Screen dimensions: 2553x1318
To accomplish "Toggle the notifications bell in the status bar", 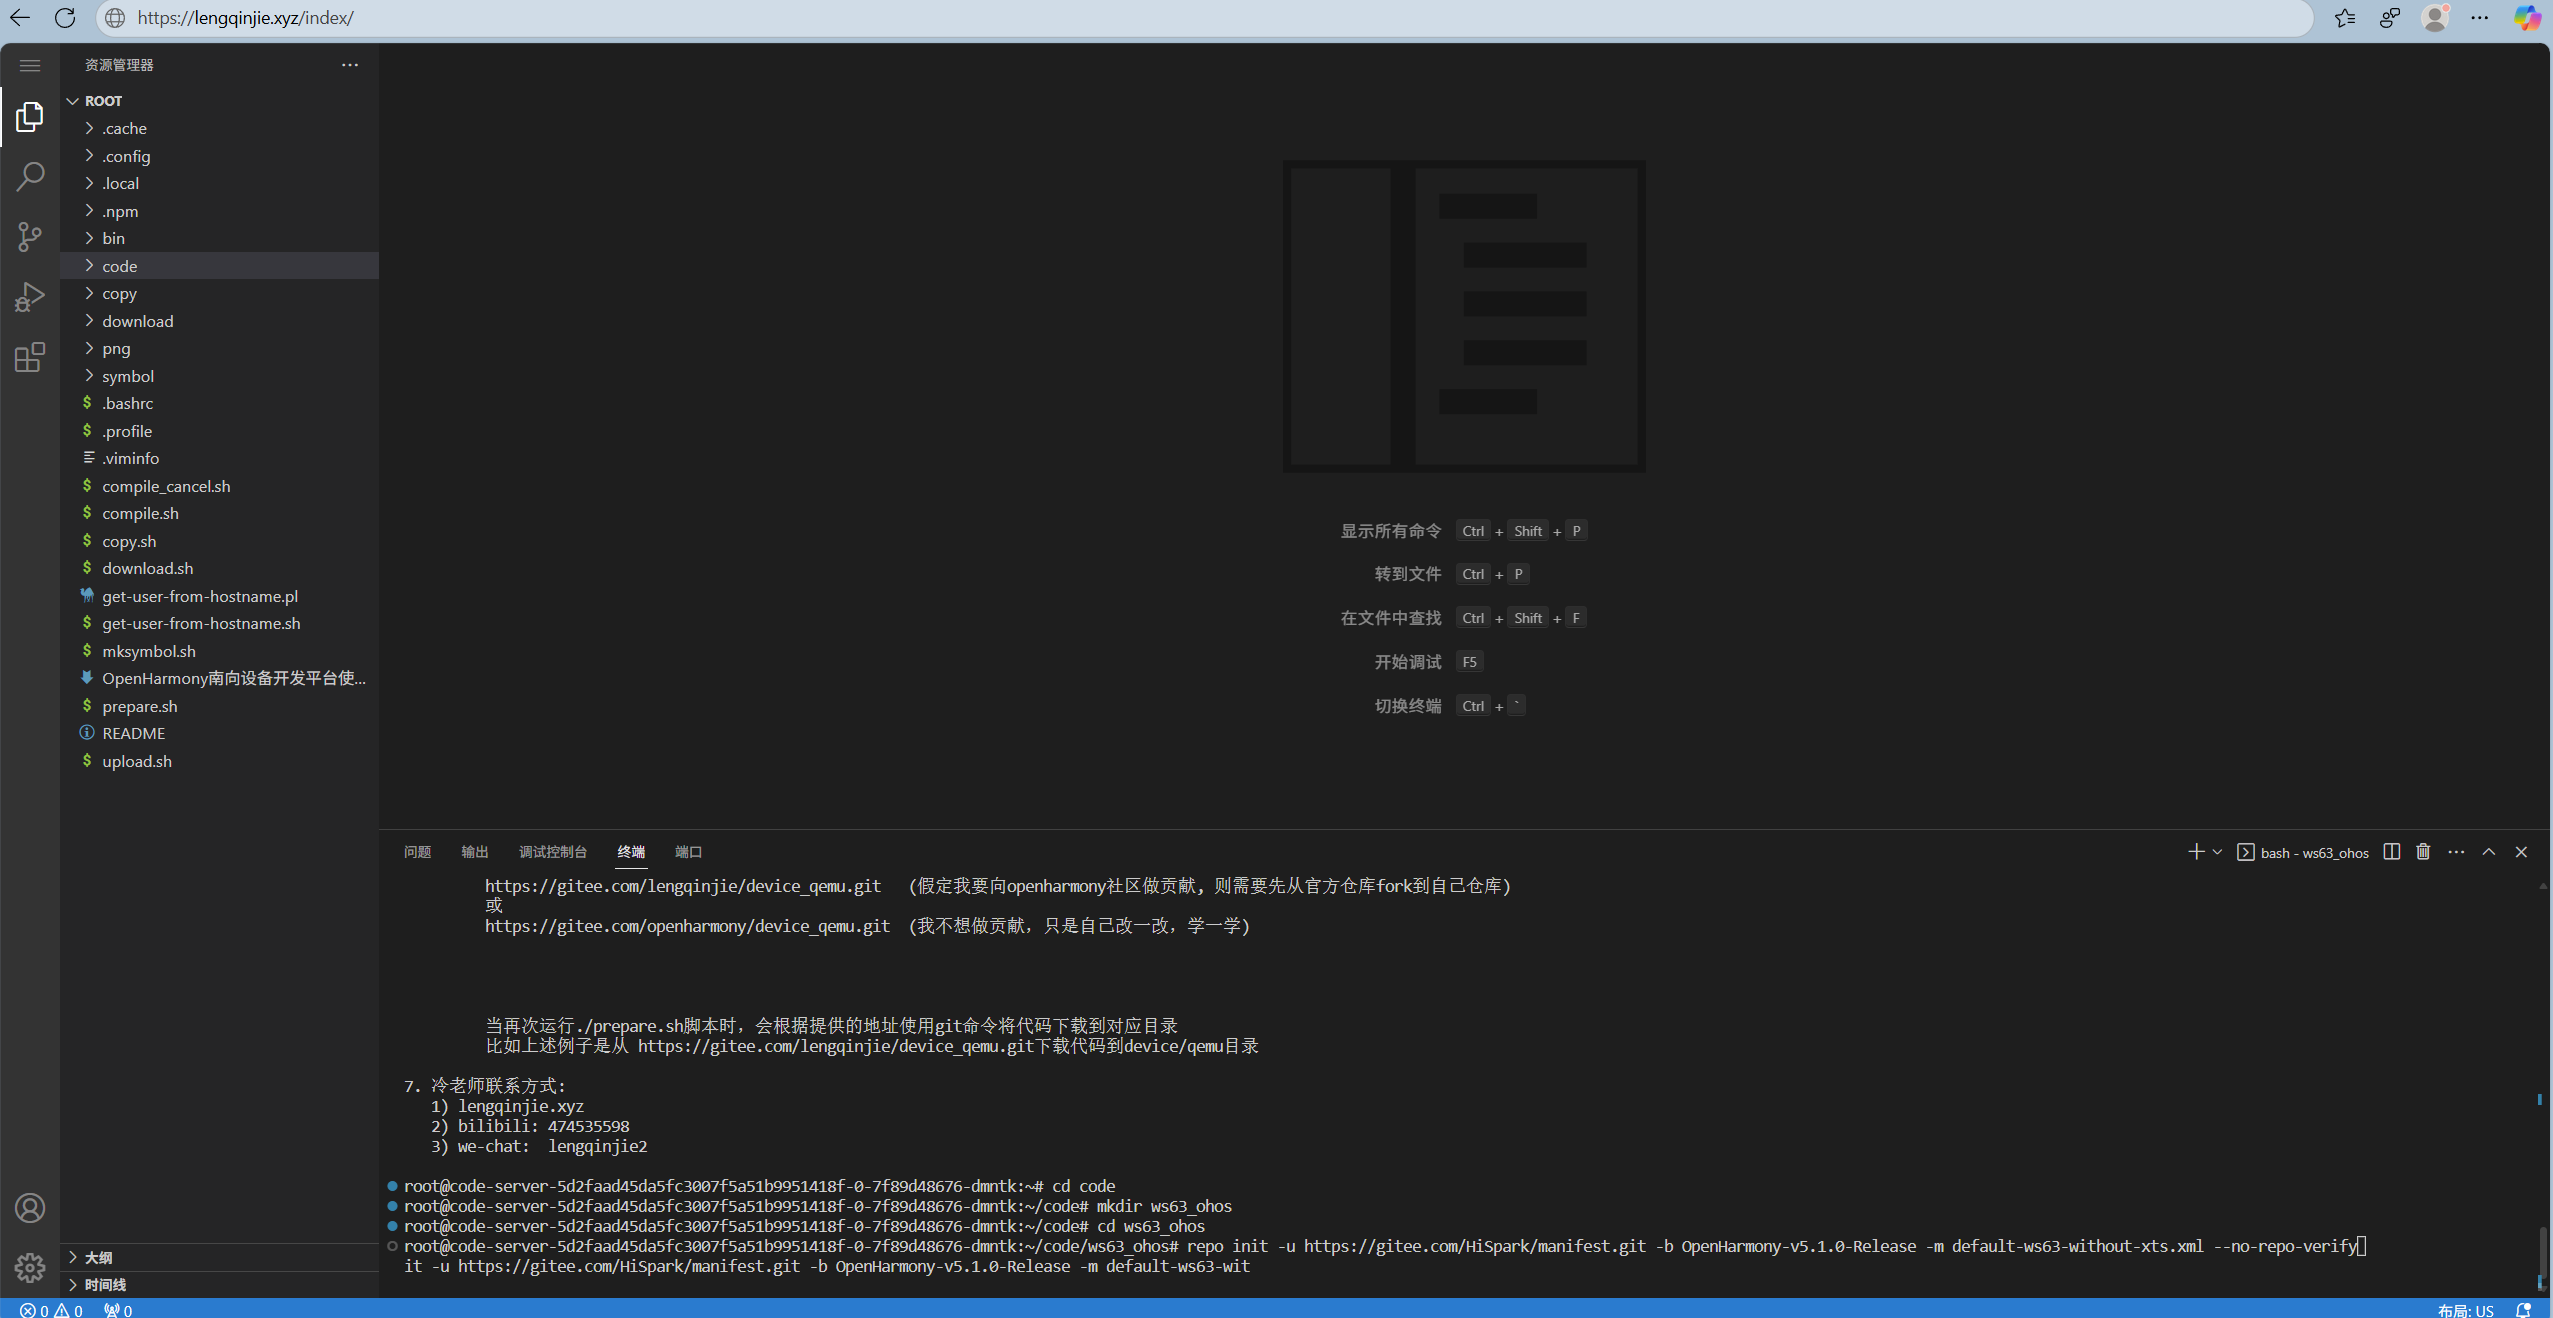I will pyautogui.click(x=2525, y=1309).
